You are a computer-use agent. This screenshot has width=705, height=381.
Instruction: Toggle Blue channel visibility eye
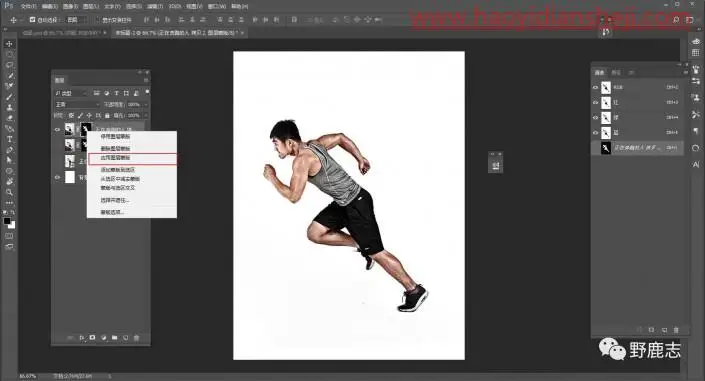pos(595,133)
